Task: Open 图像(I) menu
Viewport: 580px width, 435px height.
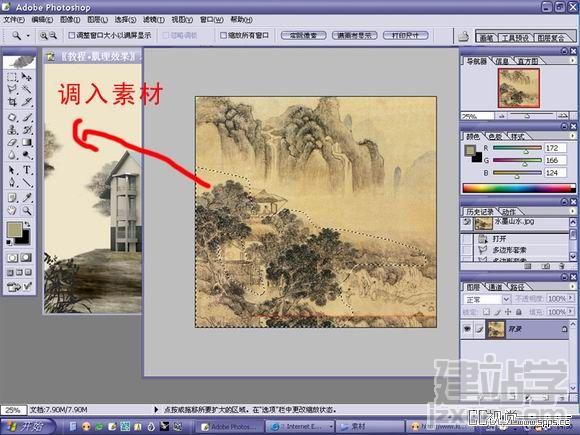Action: click(x=70, y=20)
